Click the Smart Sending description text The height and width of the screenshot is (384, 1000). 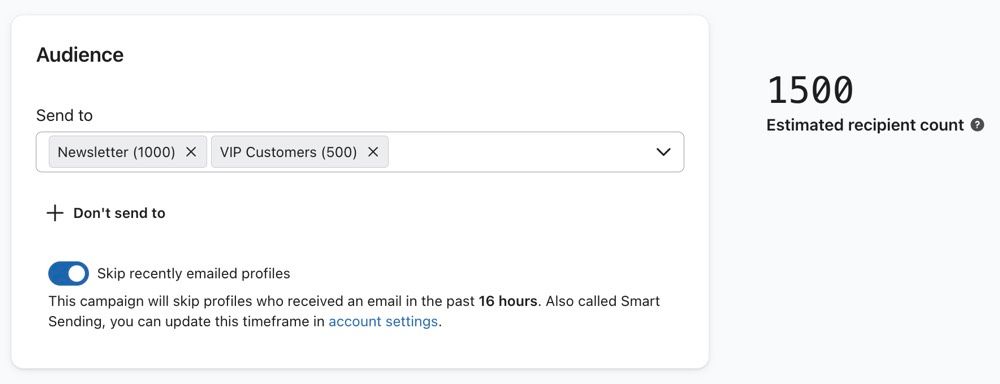click(x=354, y=311)
